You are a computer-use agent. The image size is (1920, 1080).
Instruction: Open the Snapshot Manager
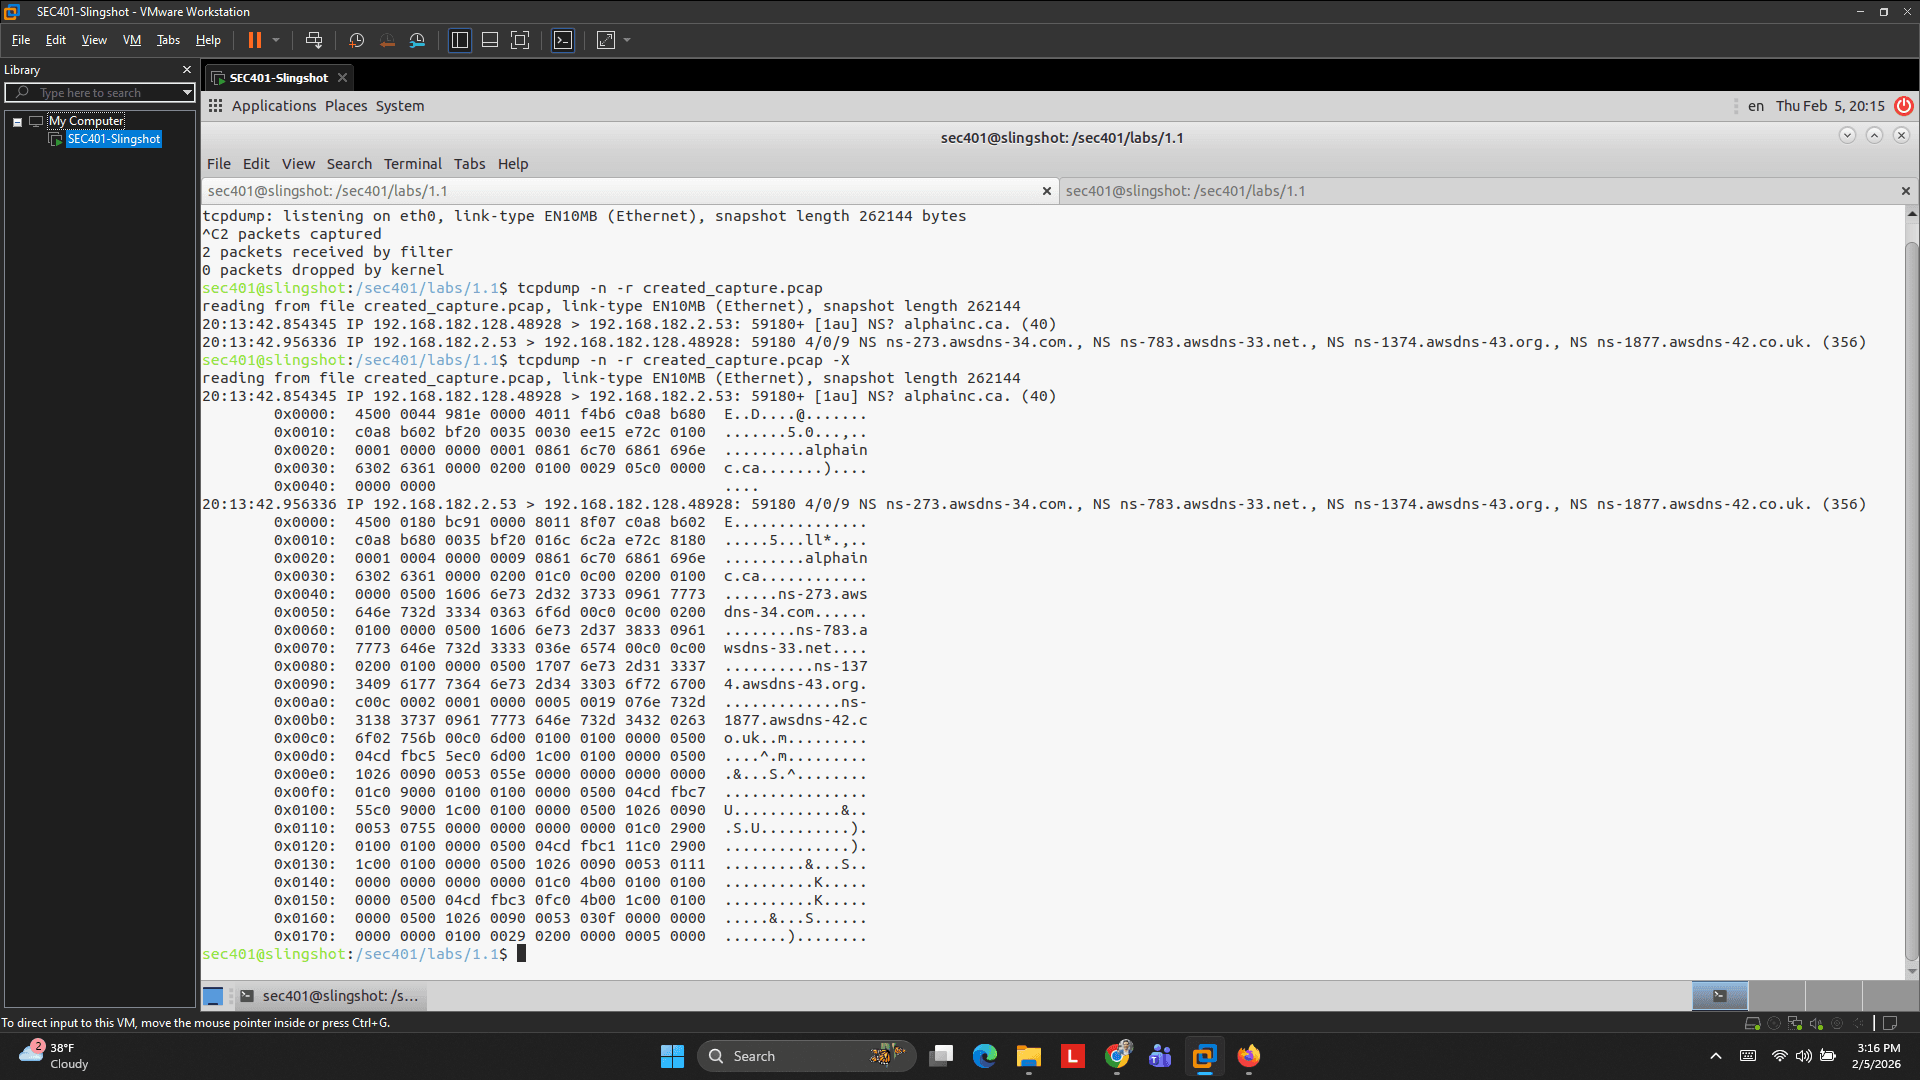pos(417,40)
